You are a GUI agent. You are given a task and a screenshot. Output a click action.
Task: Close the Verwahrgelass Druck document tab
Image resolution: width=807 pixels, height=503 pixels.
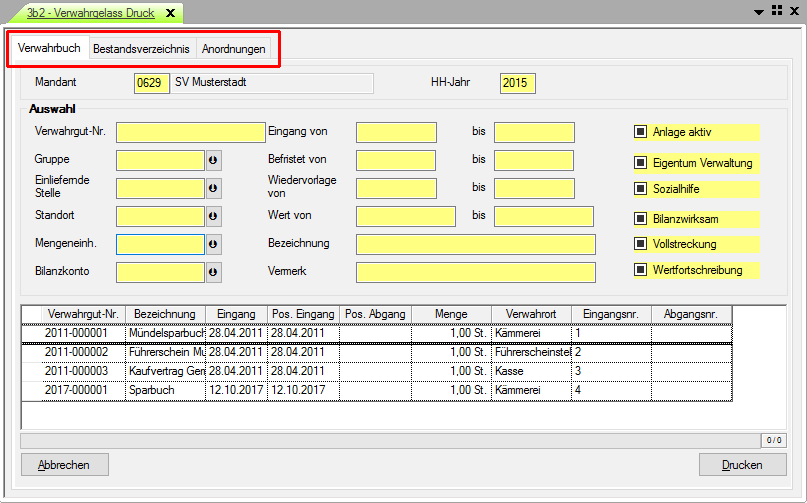pos(170,13)
